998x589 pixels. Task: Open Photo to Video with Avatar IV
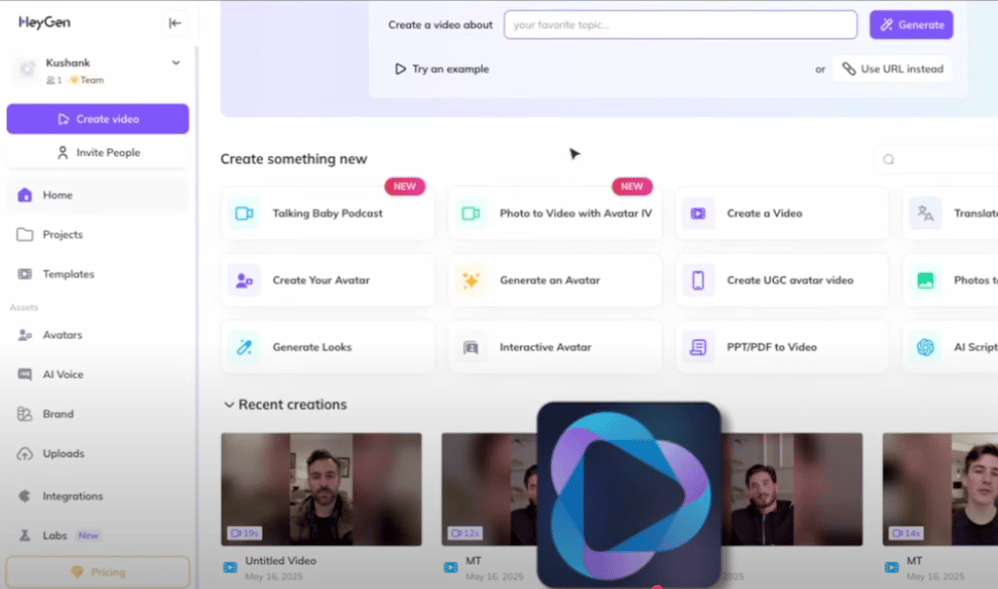[x=555, y=213]
